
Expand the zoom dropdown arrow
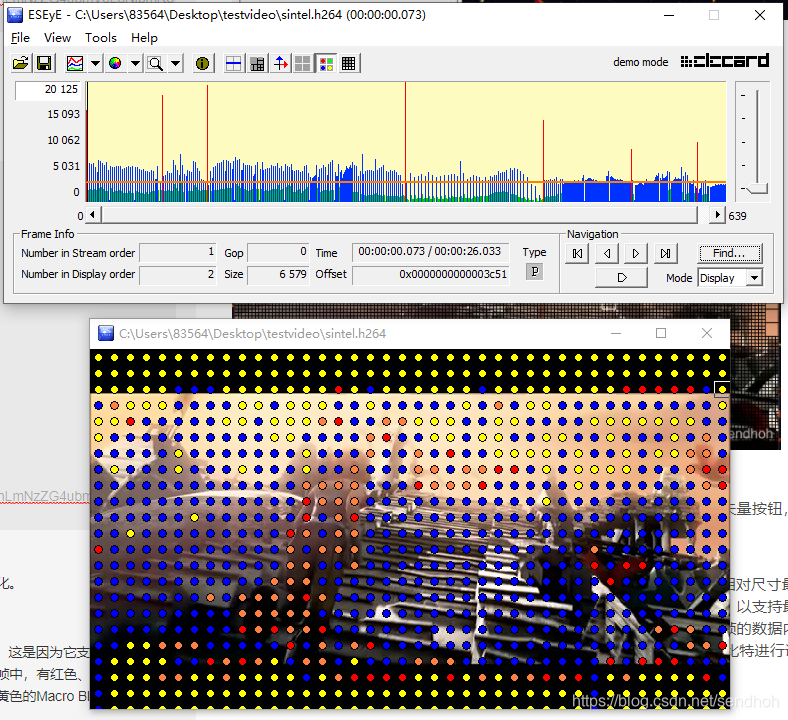click(x=175, y=63)
